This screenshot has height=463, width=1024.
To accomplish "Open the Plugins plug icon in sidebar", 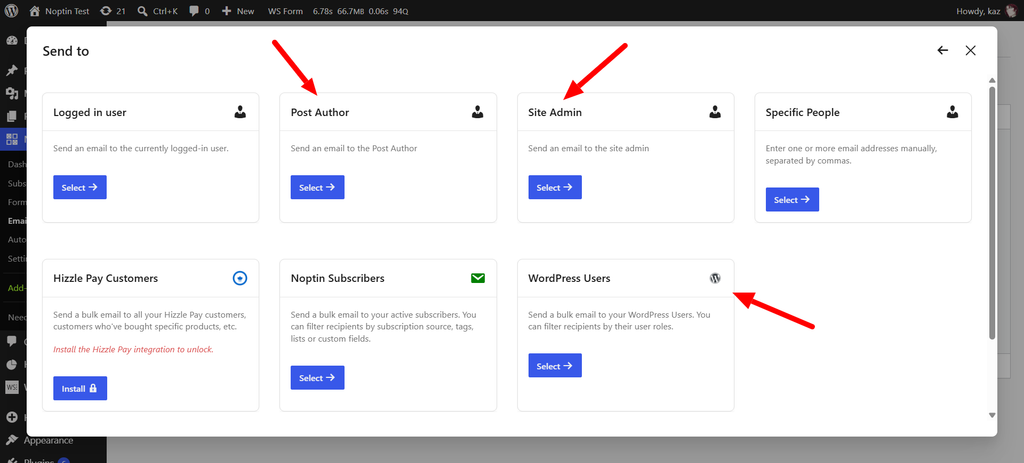I will click(x=12, y=459).
